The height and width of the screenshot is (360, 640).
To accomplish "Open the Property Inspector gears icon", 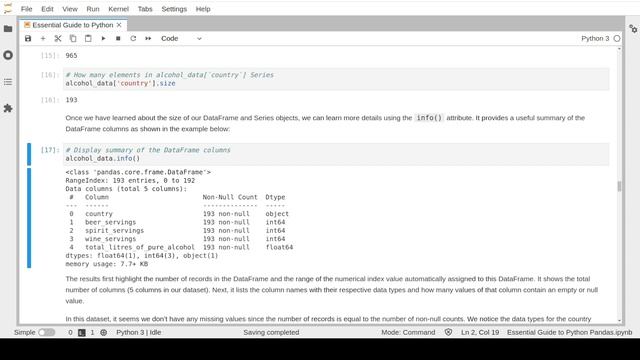I will (x=633, y=29).
